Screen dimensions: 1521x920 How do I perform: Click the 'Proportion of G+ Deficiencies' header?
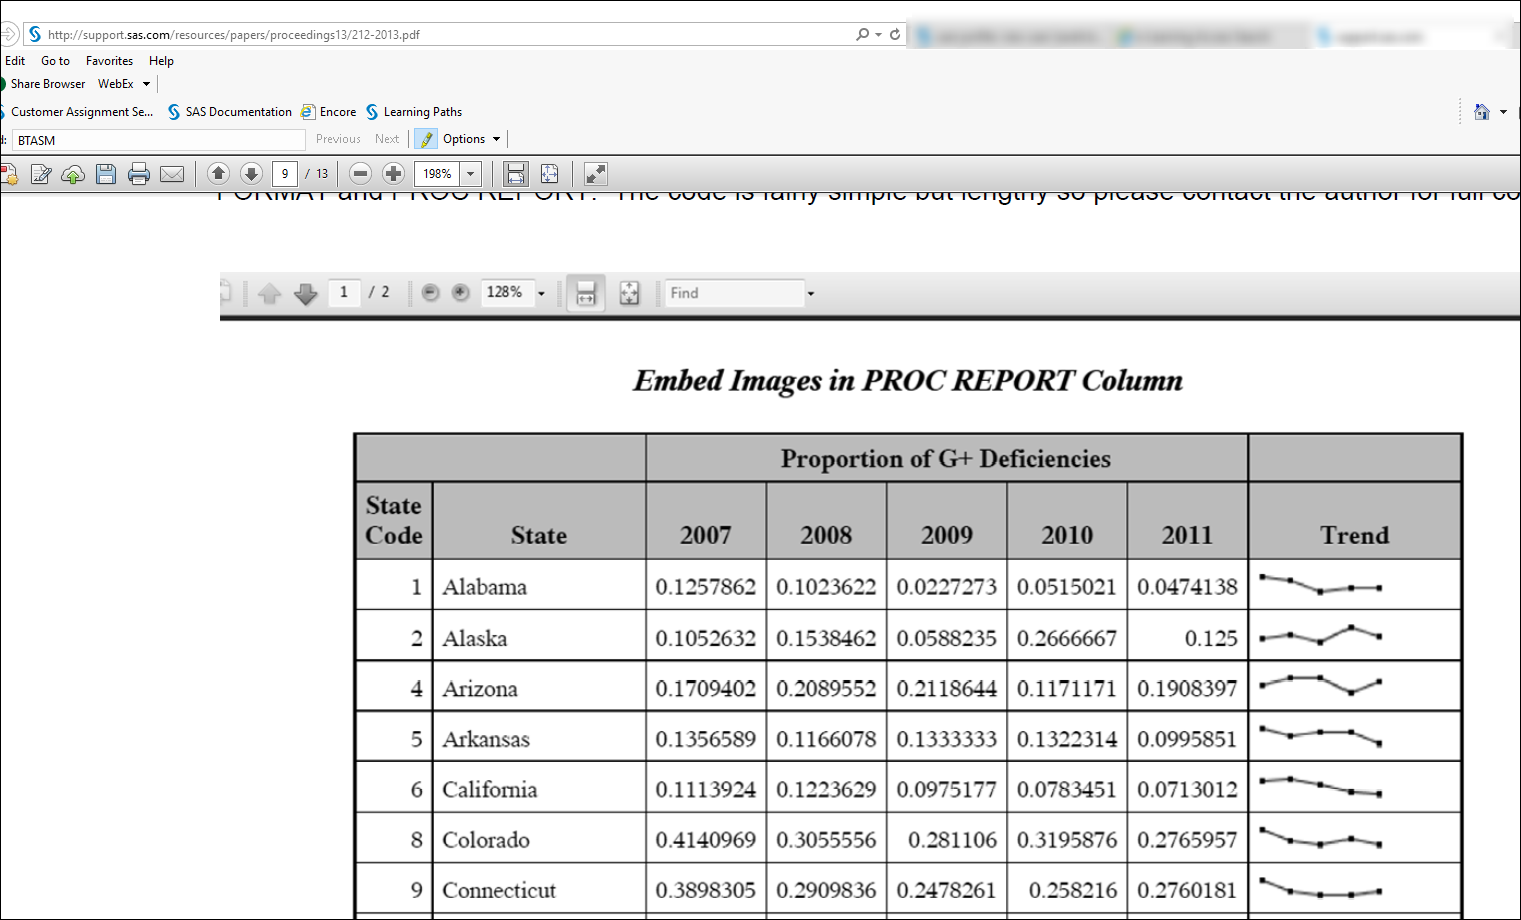point(946,458)
